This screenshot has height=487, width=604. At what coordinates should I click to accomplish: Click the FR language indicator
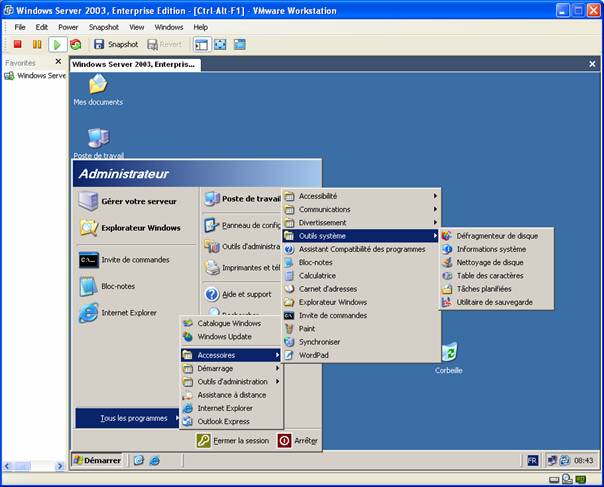(x=532, y=460)
